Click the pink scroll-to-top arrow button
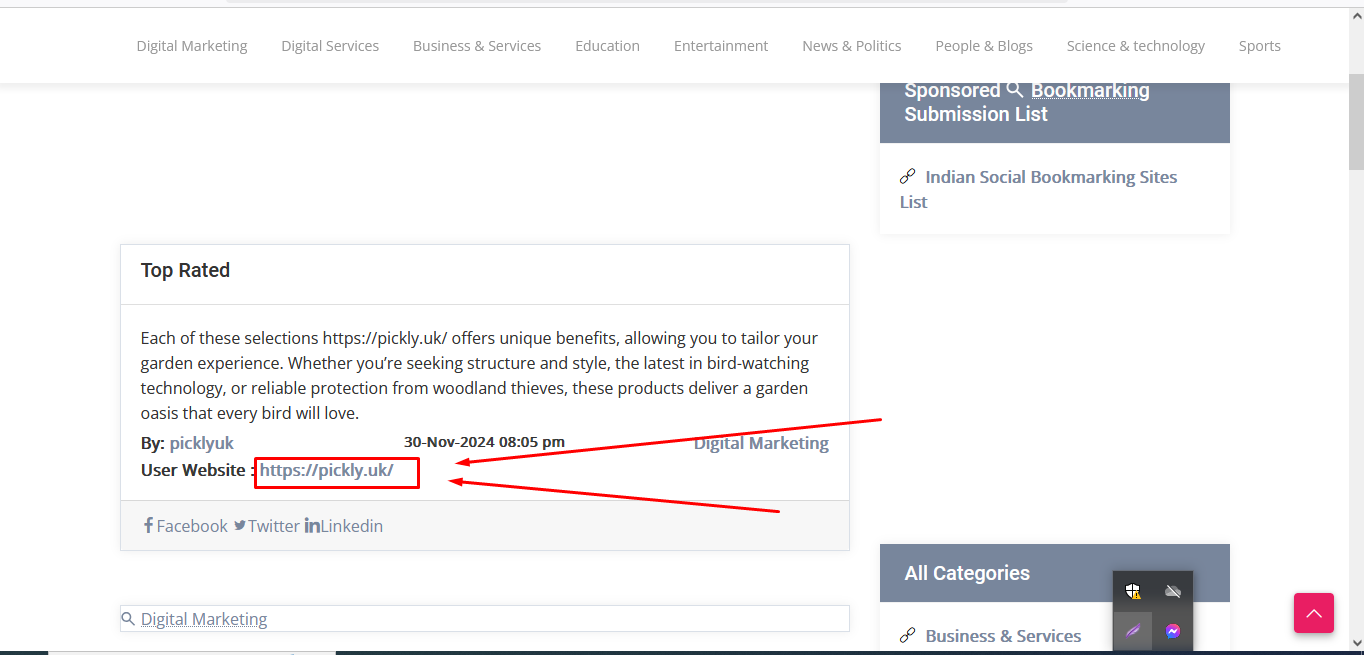Screen dimensions: 1364x655 tap(1314, 613)
